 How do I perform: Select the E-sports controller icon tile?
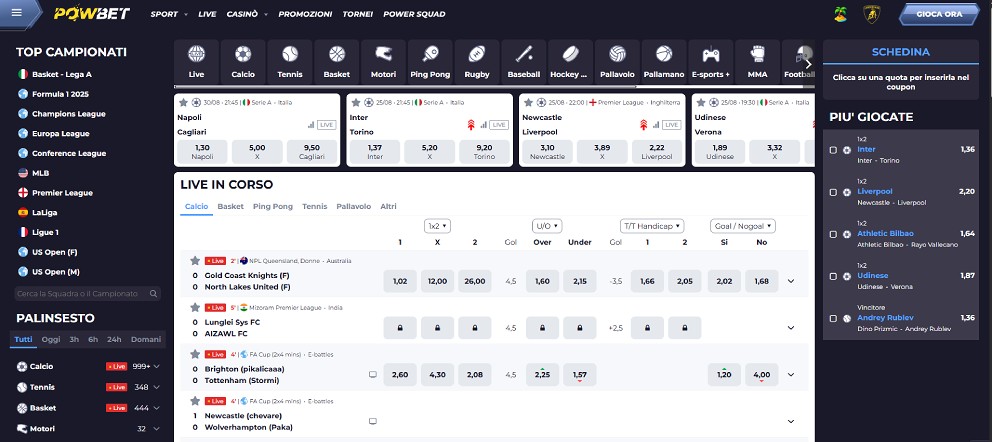tap(711, 60)
